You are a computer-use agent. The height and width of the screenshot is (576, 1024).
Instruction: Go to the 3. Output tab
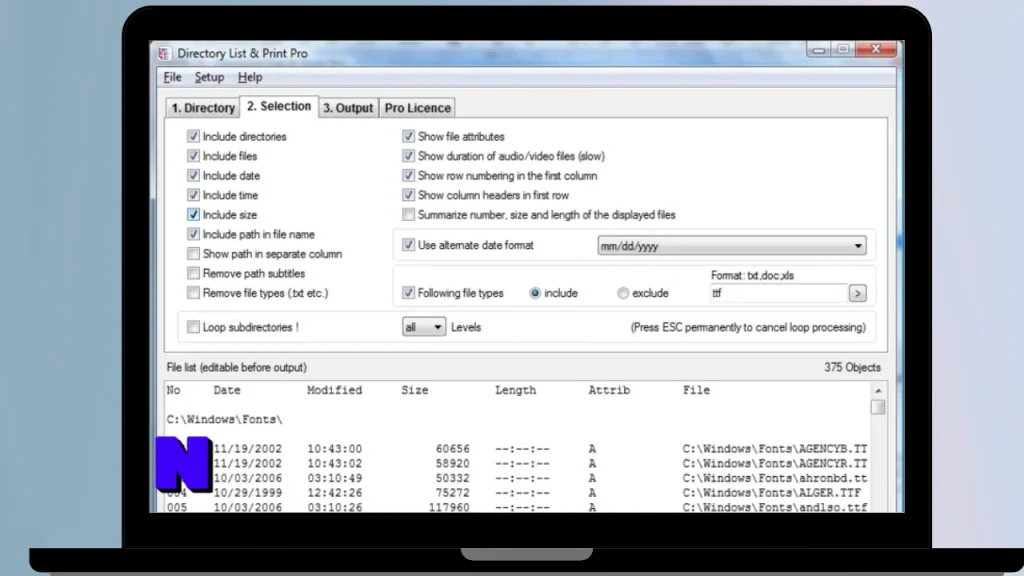(348, 108)
